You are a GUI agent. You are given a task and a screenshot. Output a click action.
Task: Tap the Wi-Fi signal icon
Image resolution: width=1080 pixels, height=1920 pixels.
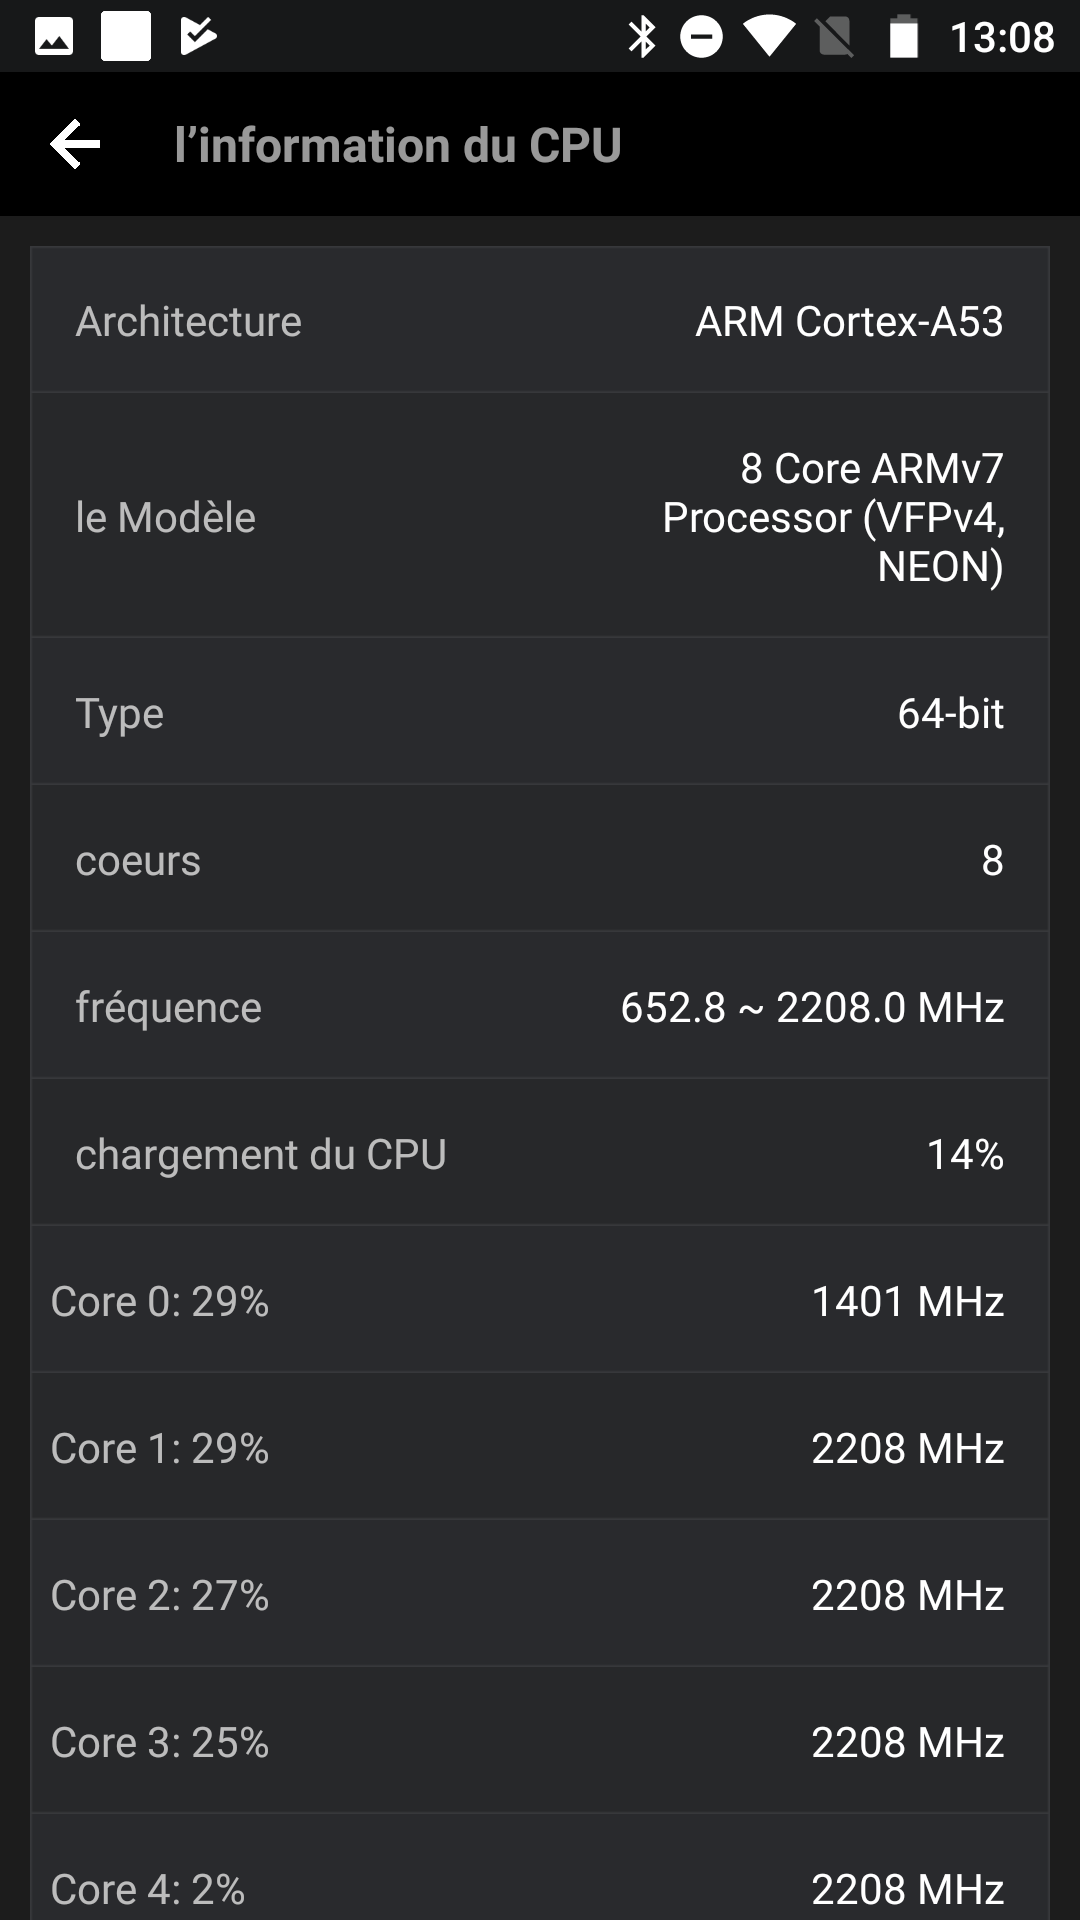coord(768,37)
